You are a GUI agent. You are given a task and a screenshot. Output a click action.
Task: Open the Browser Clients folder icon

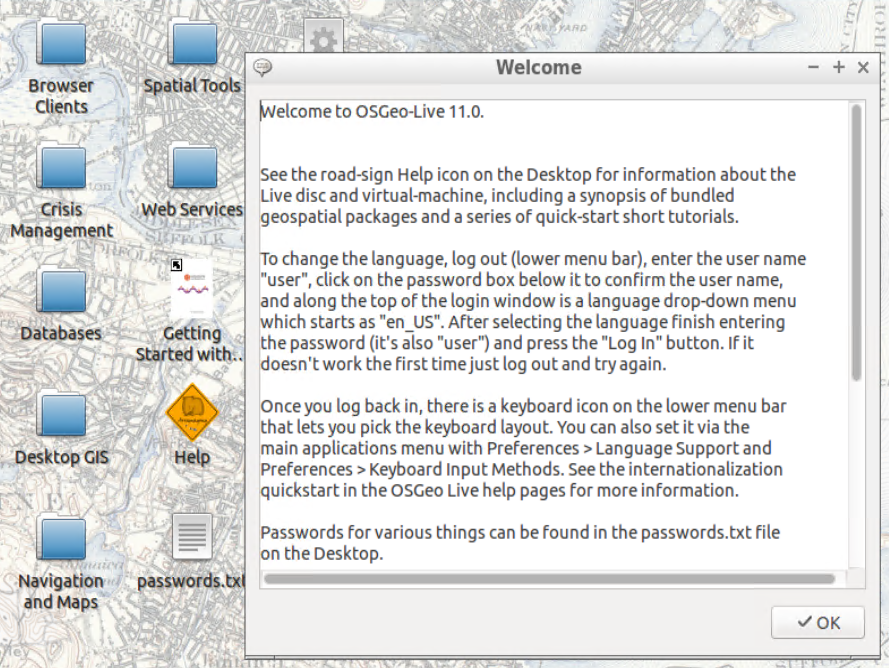(61, 42)
